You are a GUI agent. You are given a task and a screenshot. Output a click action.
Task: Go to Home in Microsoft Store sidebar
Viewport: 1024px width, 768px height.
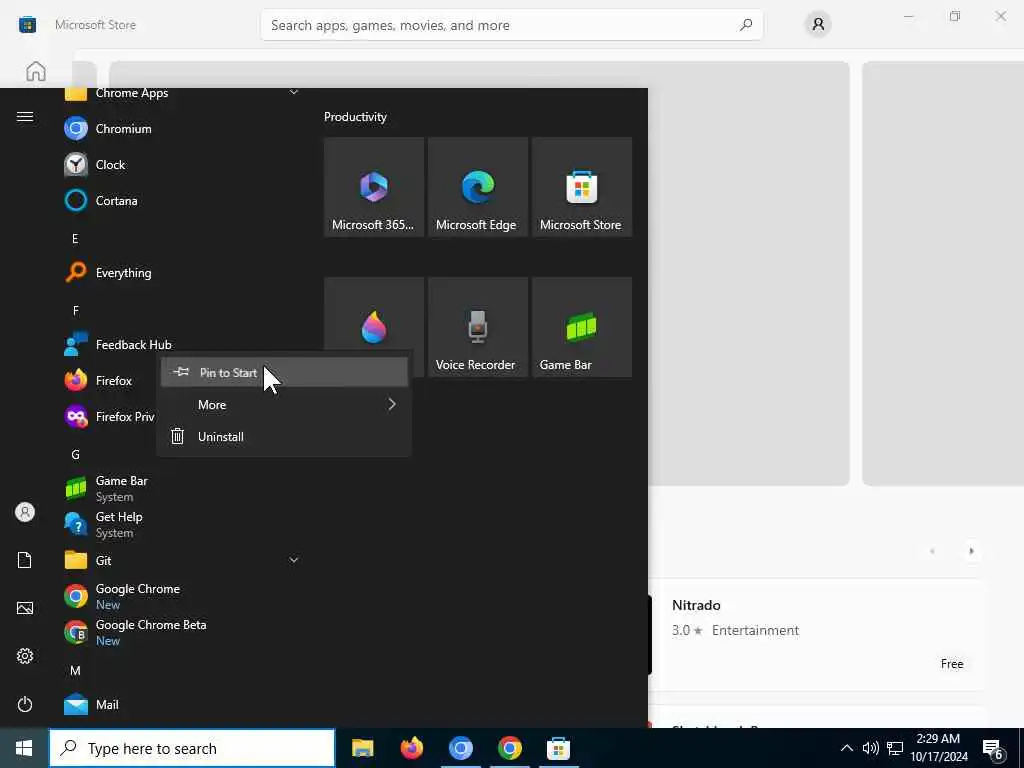pos(36,71)
